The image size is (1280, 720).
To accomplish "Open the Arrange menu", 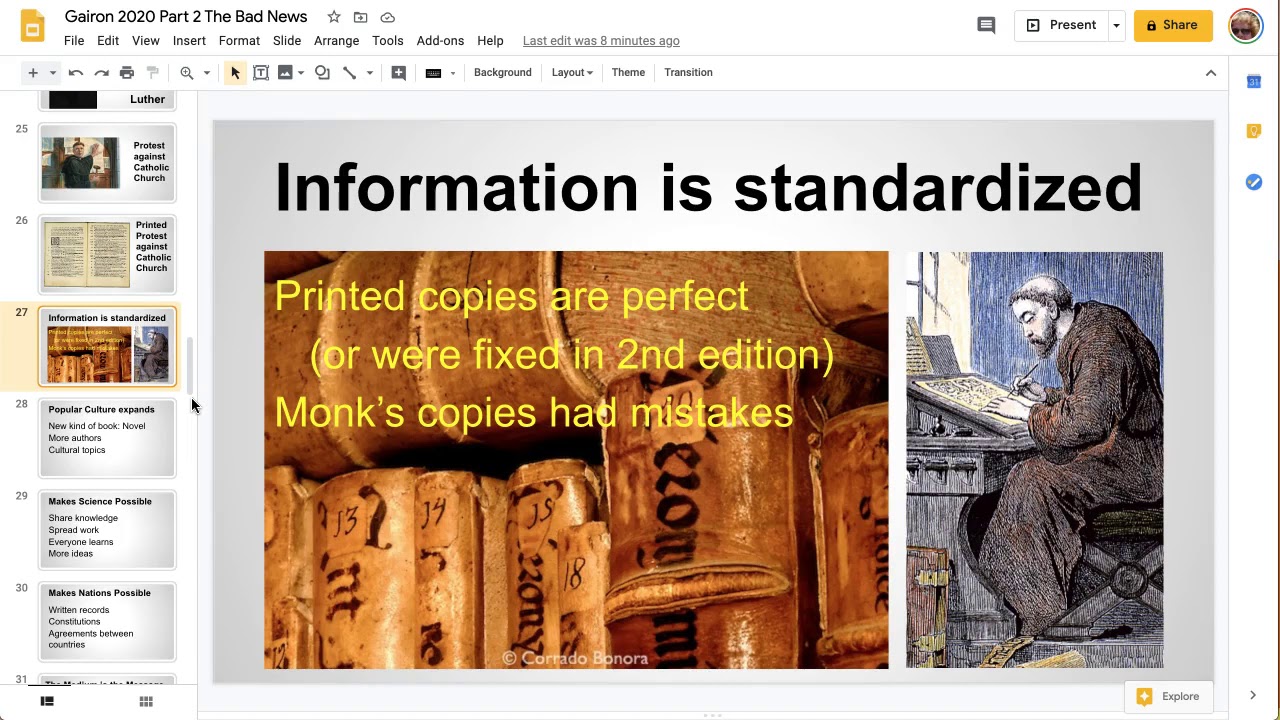I will (337, 40).
